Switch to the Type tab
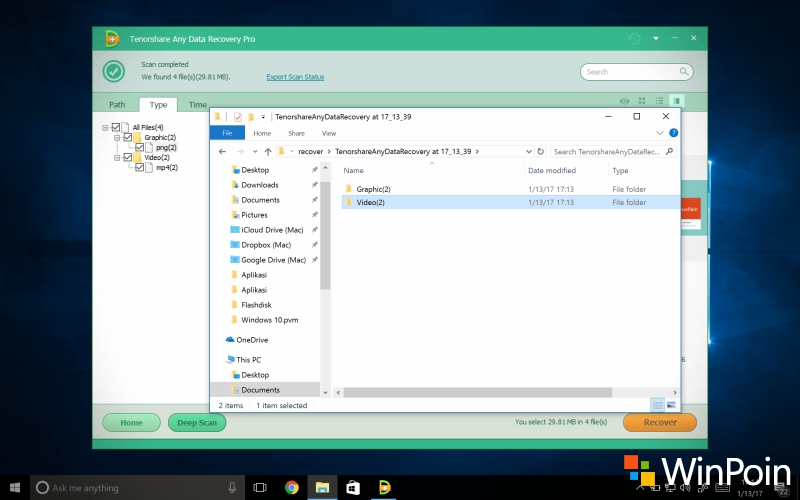The image size is (800, 500). click(x=158, y=105)
